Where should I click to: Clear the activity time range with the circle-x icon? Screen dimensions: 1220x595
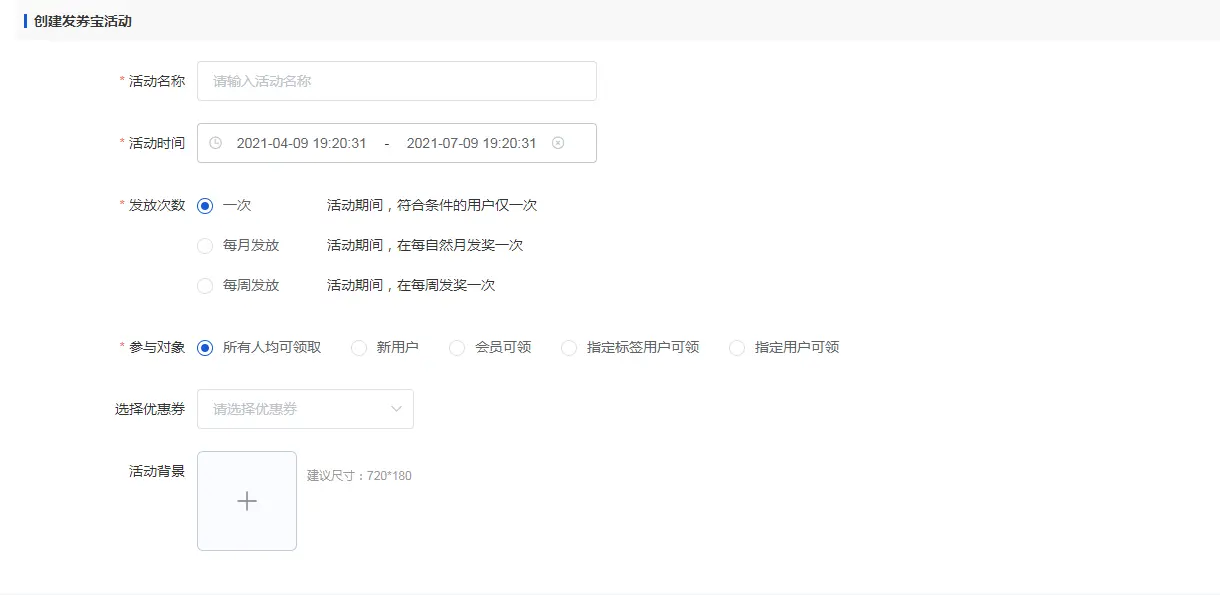click(558, 143)
